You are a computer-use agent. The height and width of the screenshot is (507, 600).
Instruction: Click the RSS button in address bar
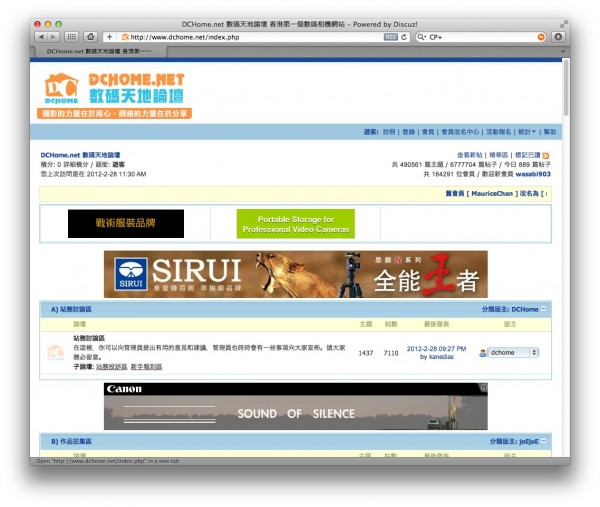(x=390, y=37)
